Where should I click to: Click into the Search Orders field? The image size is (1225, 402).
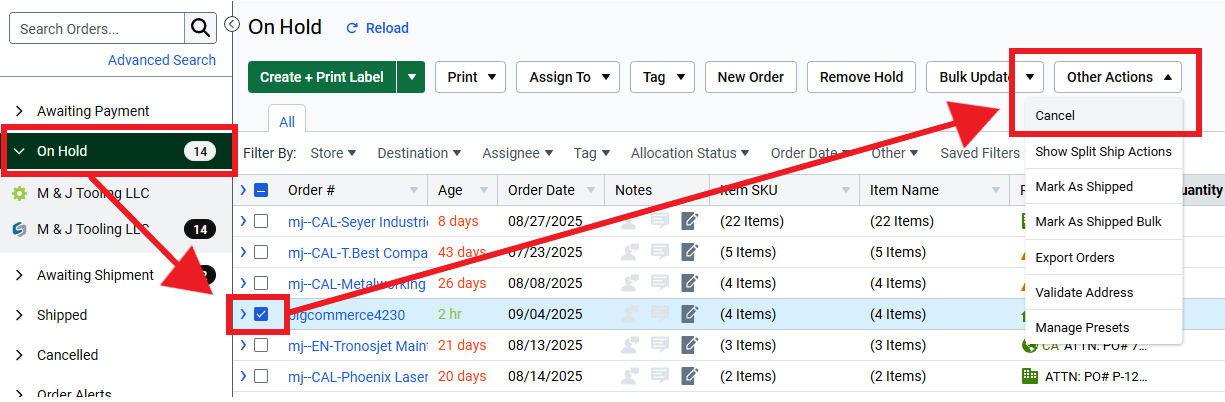coord(97,28)
